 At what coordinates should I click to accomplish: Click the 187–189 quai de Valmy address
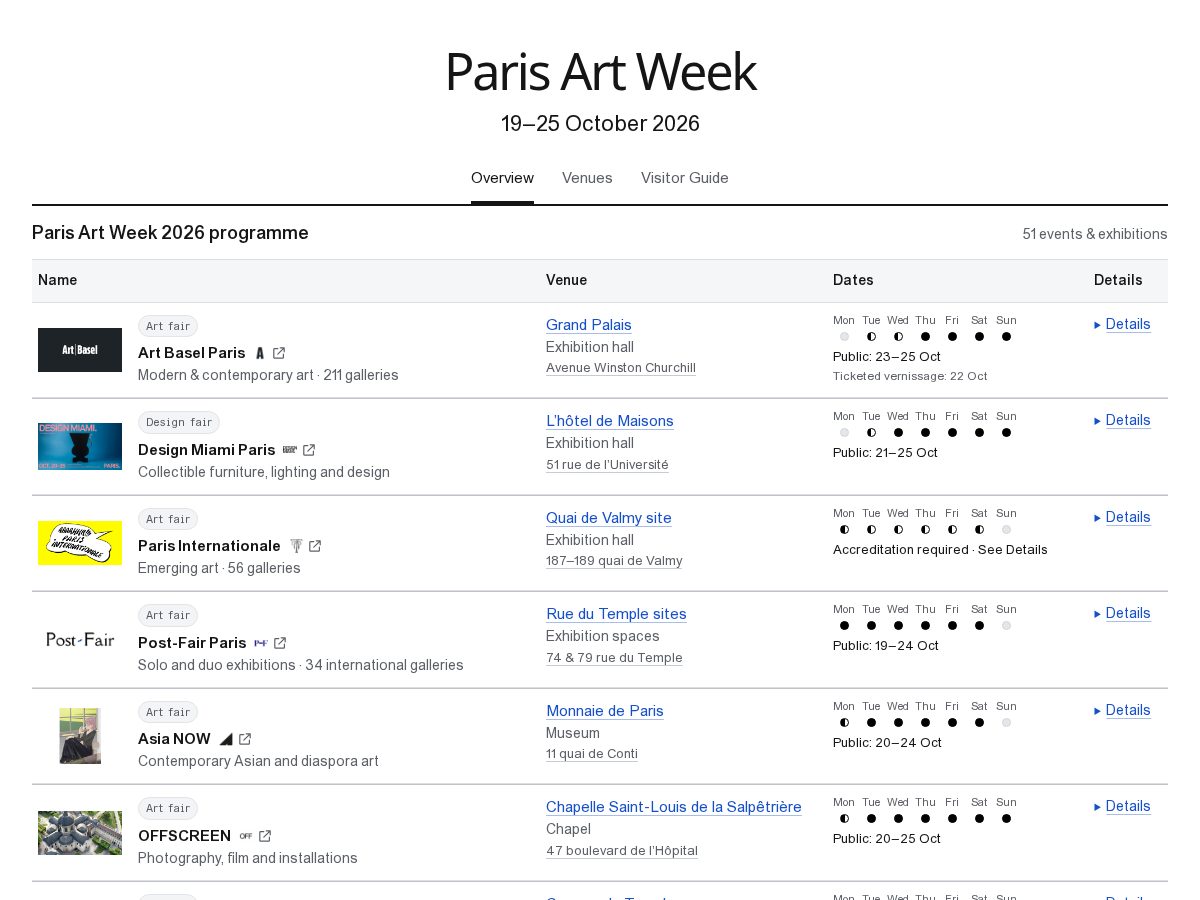tap(614, 561)
